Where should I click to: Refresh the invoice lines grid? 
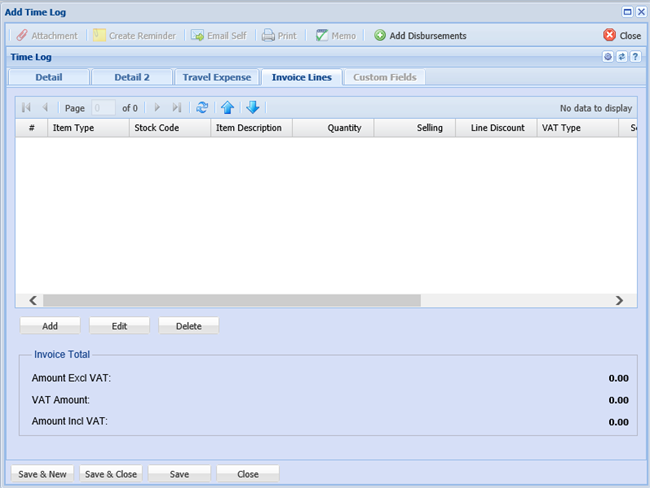202,107
